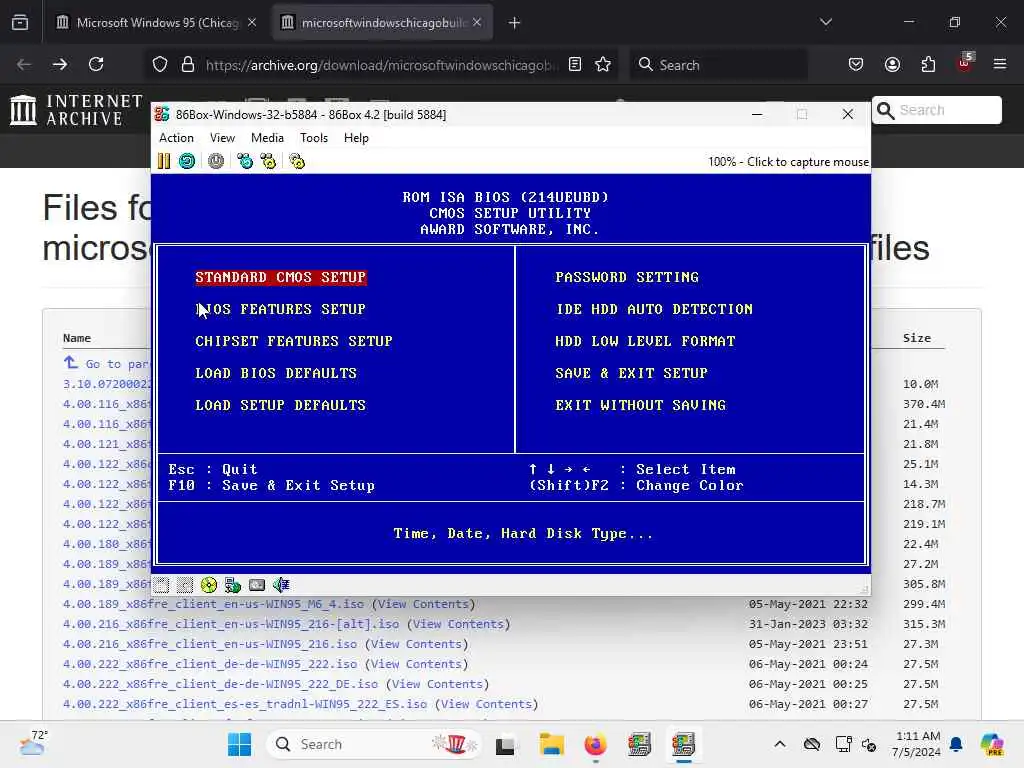Viewport: 1024px width, 768px height.
Task: Select BIOS FEATURES SETUP entry
Action: [x=281, y=310]
